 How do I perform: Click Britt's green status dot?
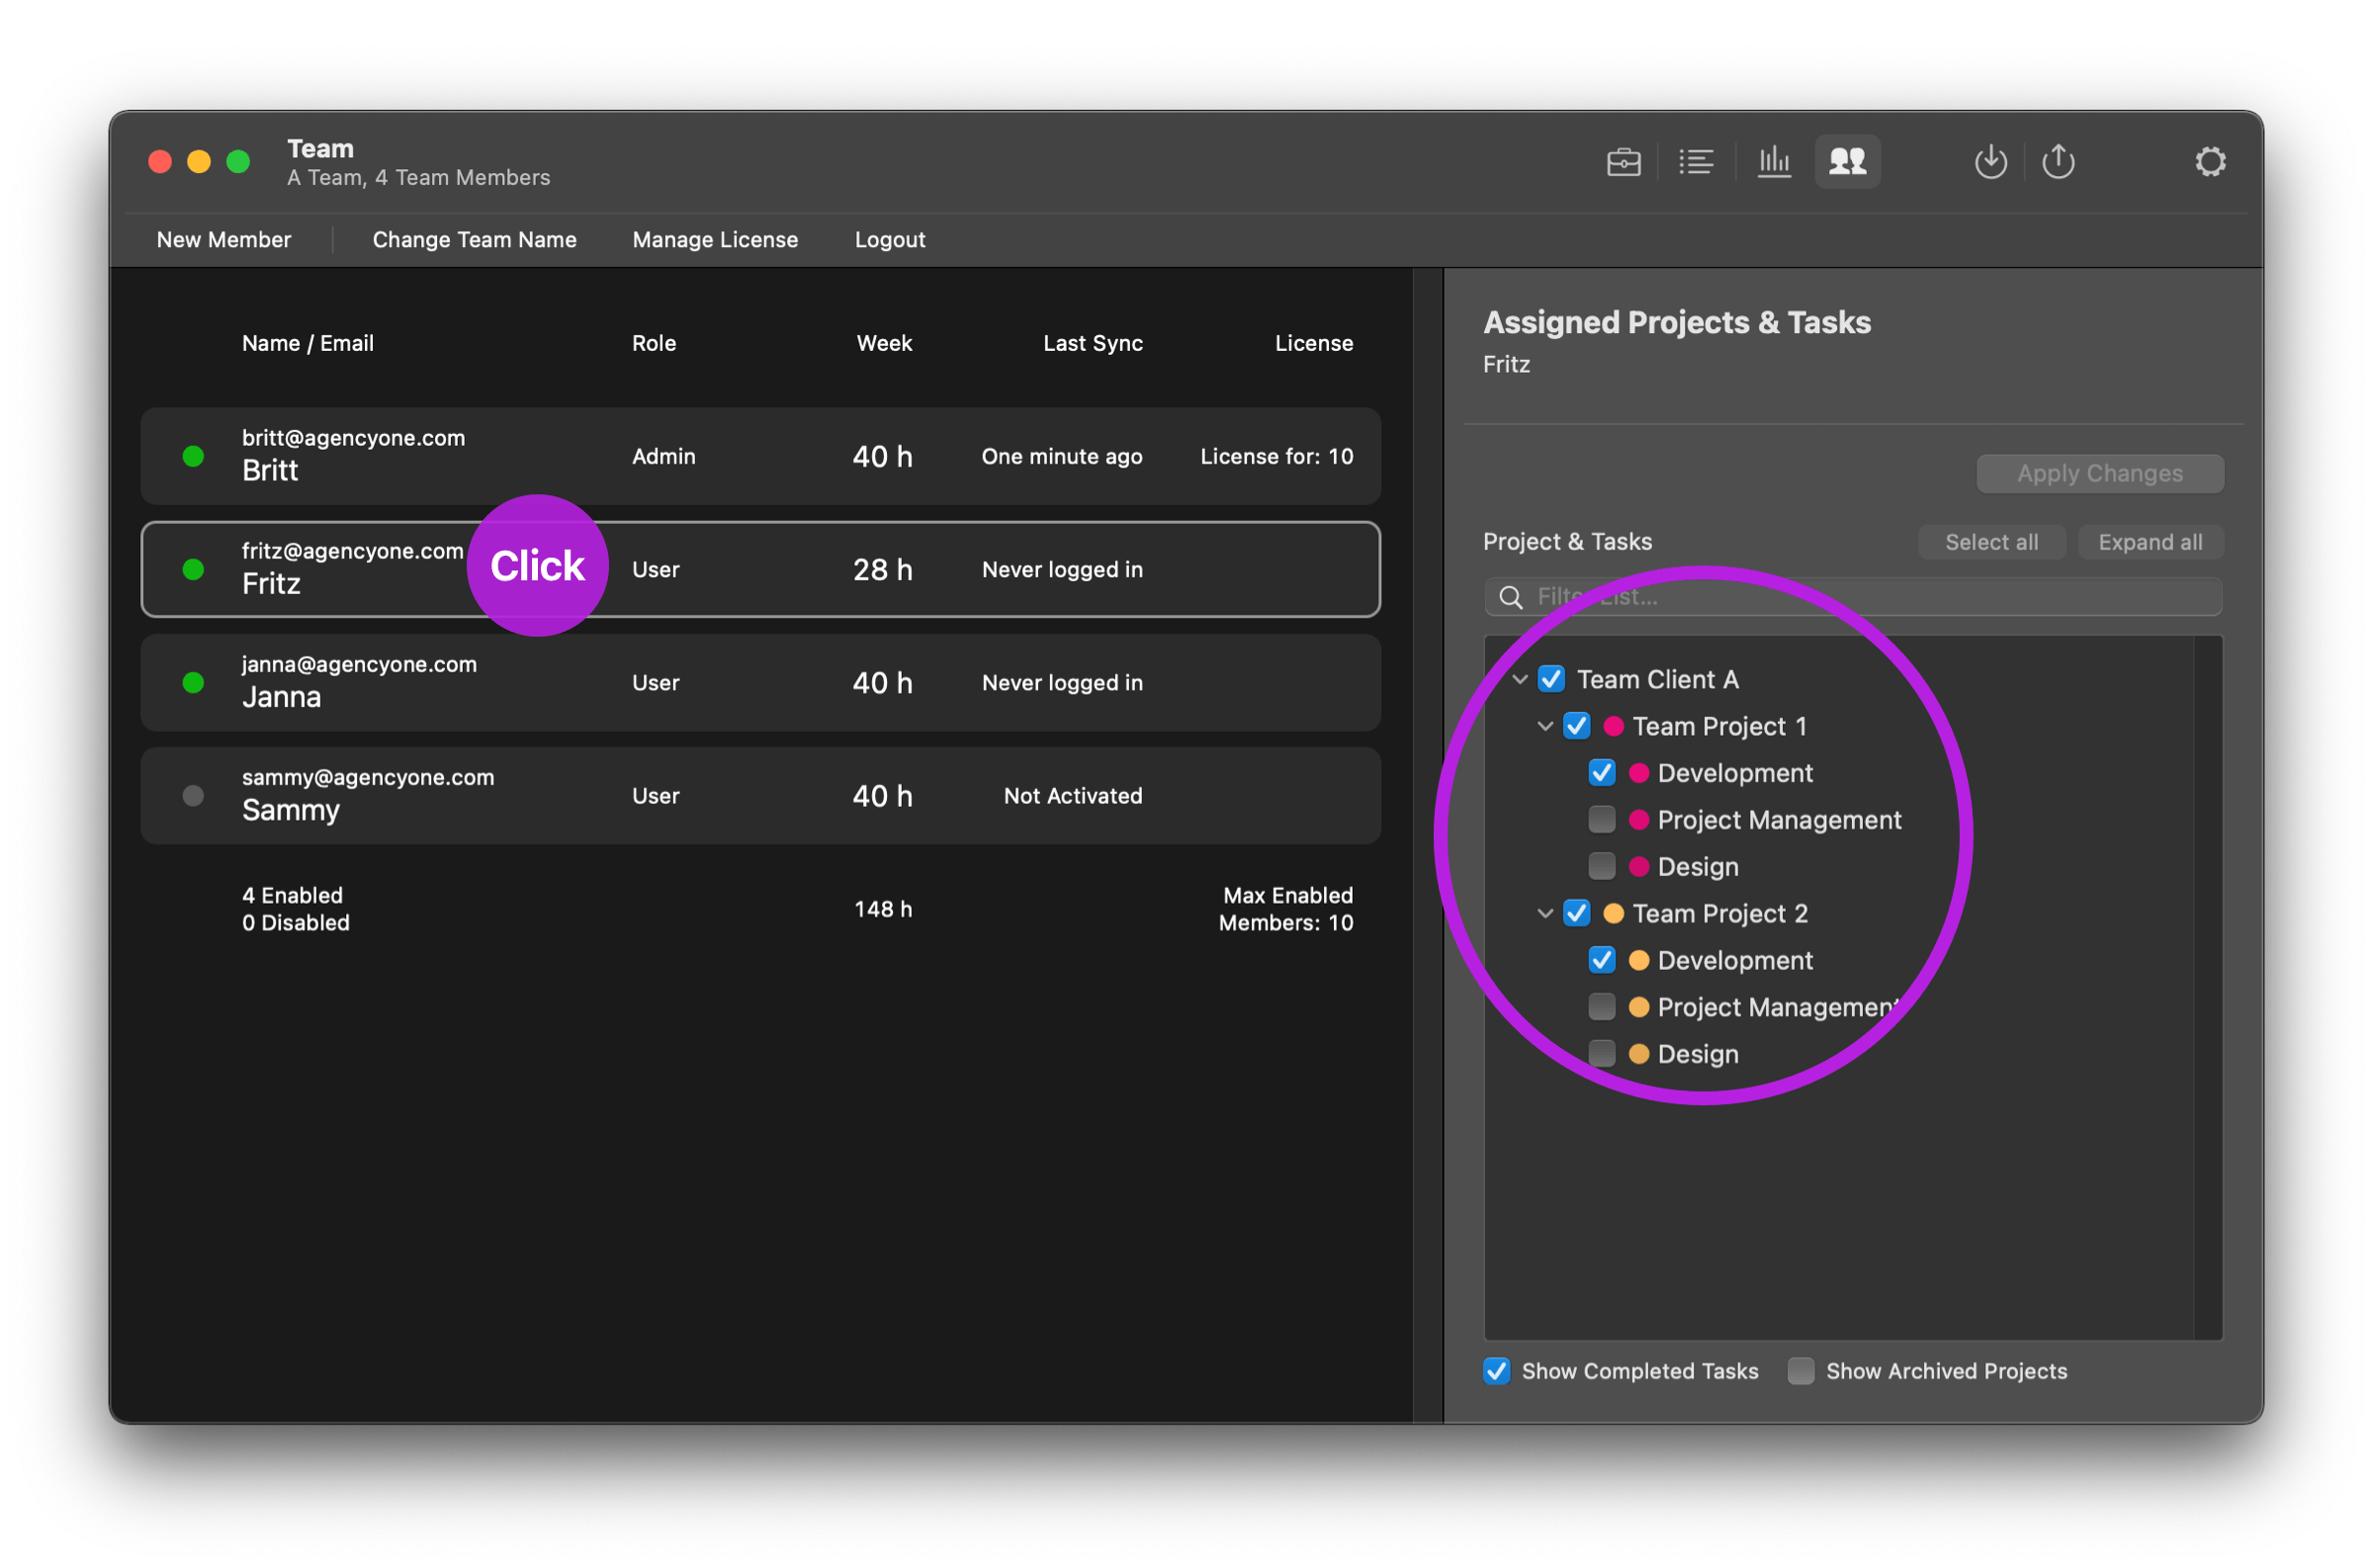[194, 457]
